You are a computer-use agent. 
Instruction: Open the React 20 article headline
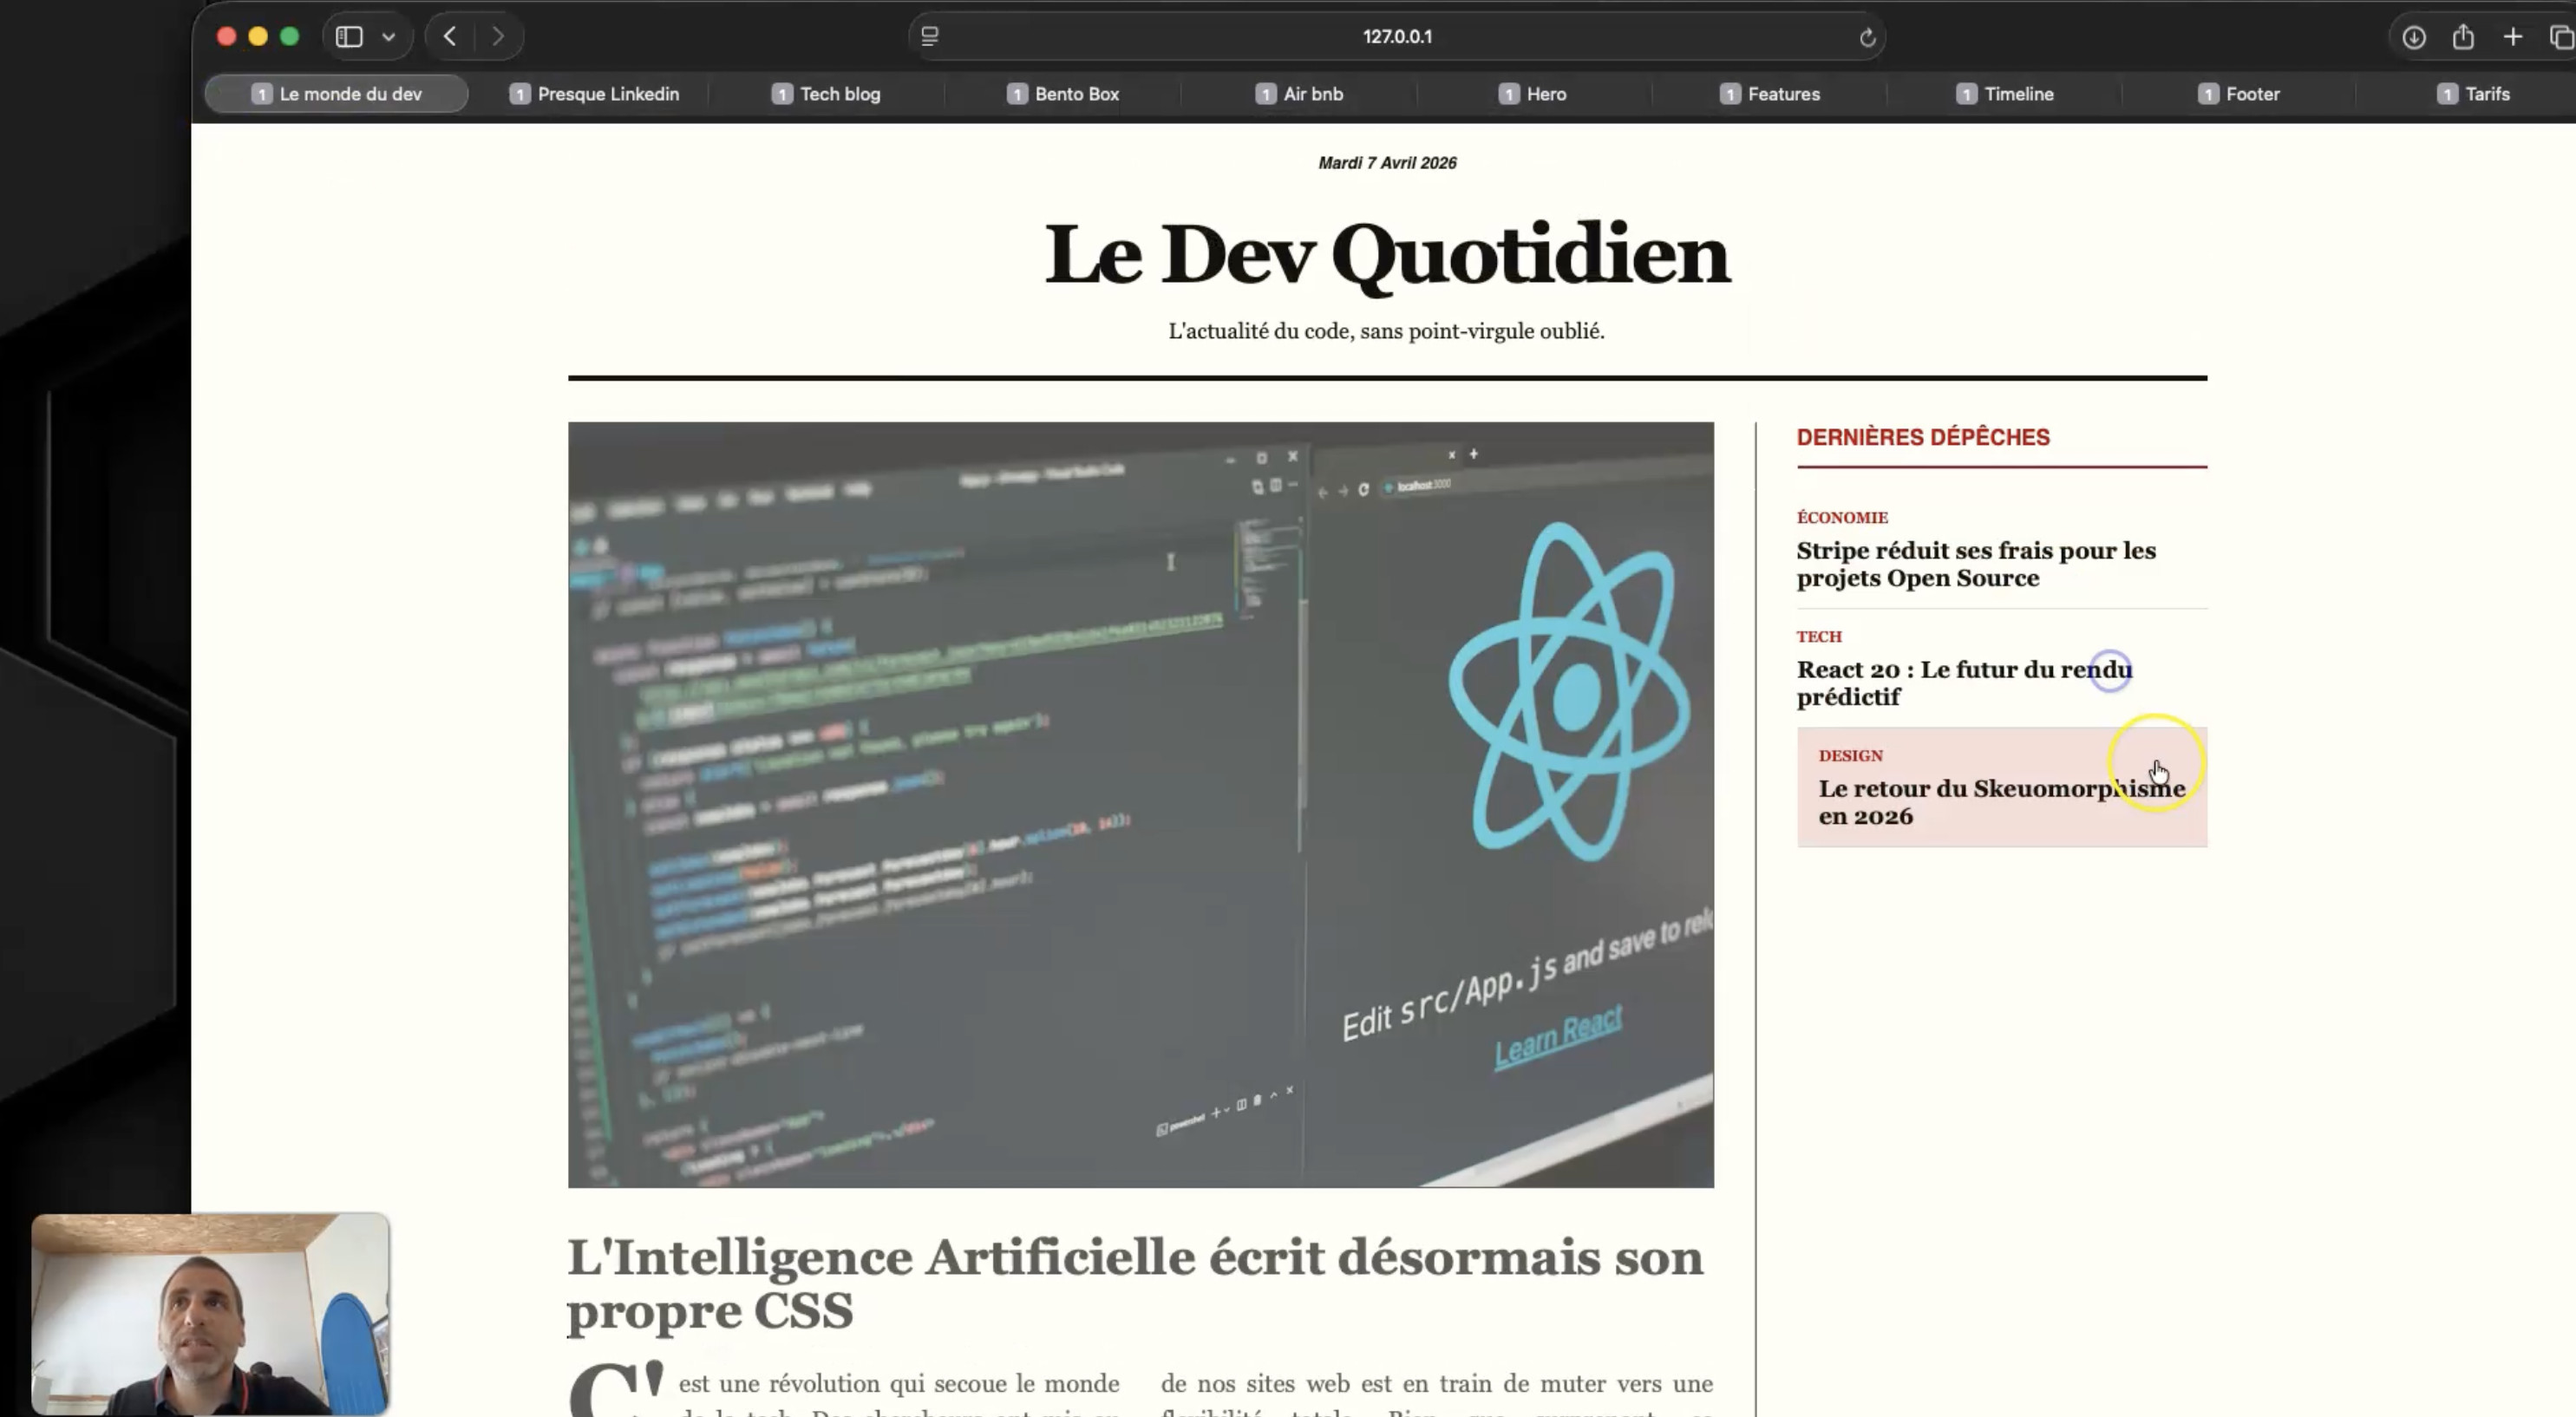[1963, 683]
